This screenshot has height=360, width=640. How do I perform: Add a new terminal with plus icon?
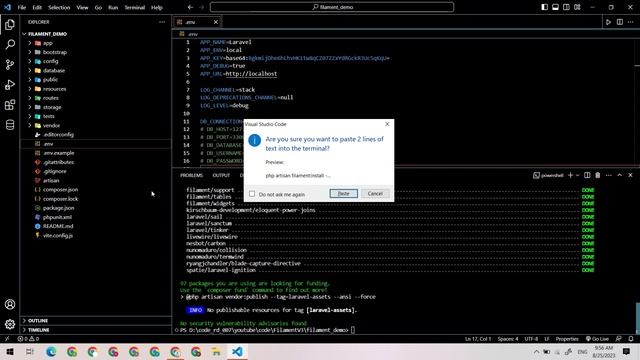coord(570,175)
